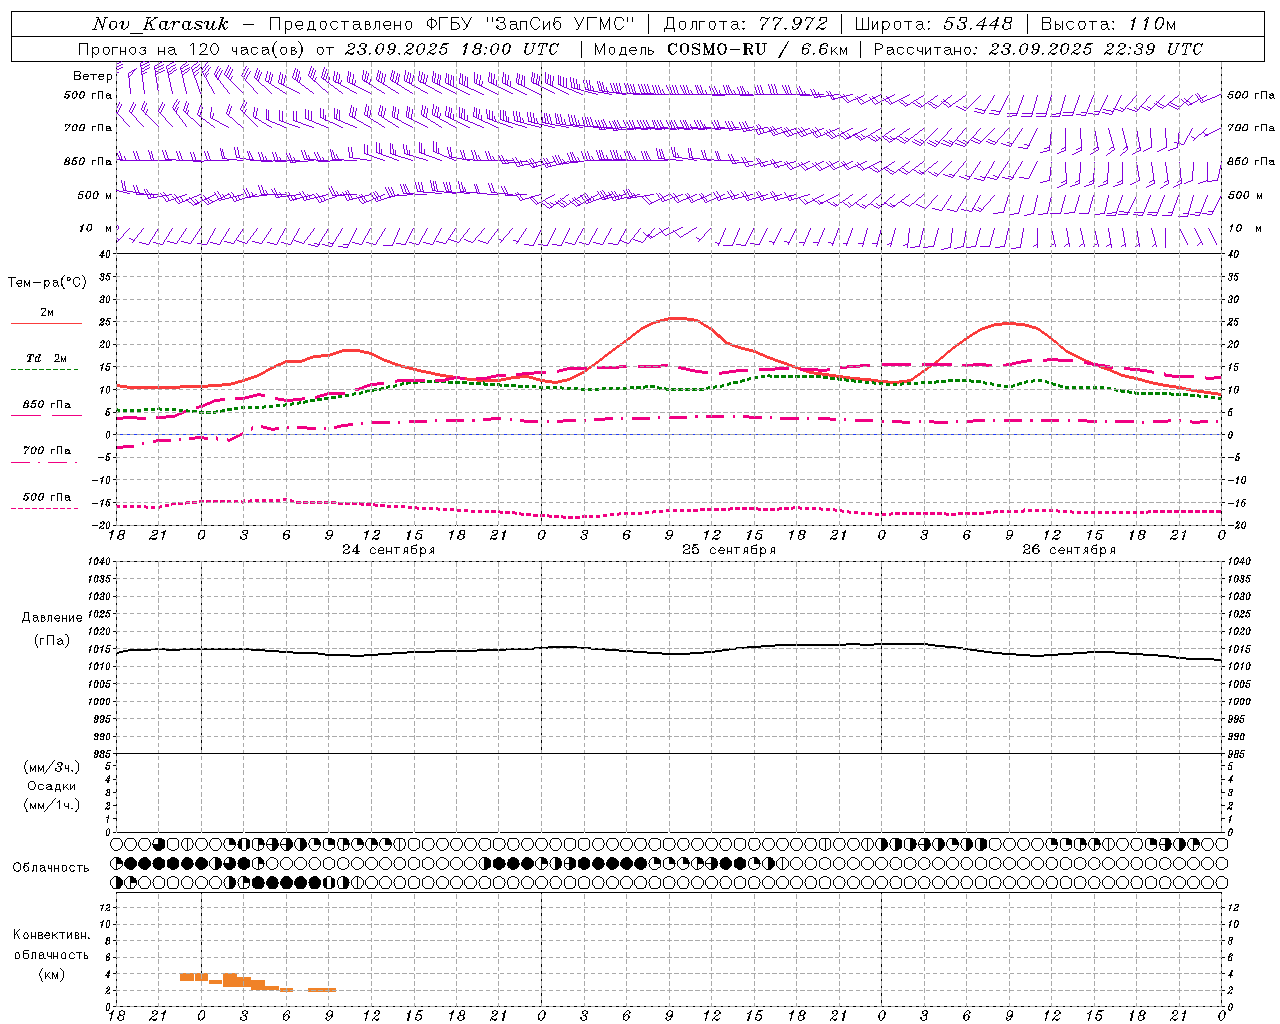Viewport: 1280px width, 1024px height.
Task: Select the forecast start text 23.09.2025 18:00 UTC
Action: (452, 49)
